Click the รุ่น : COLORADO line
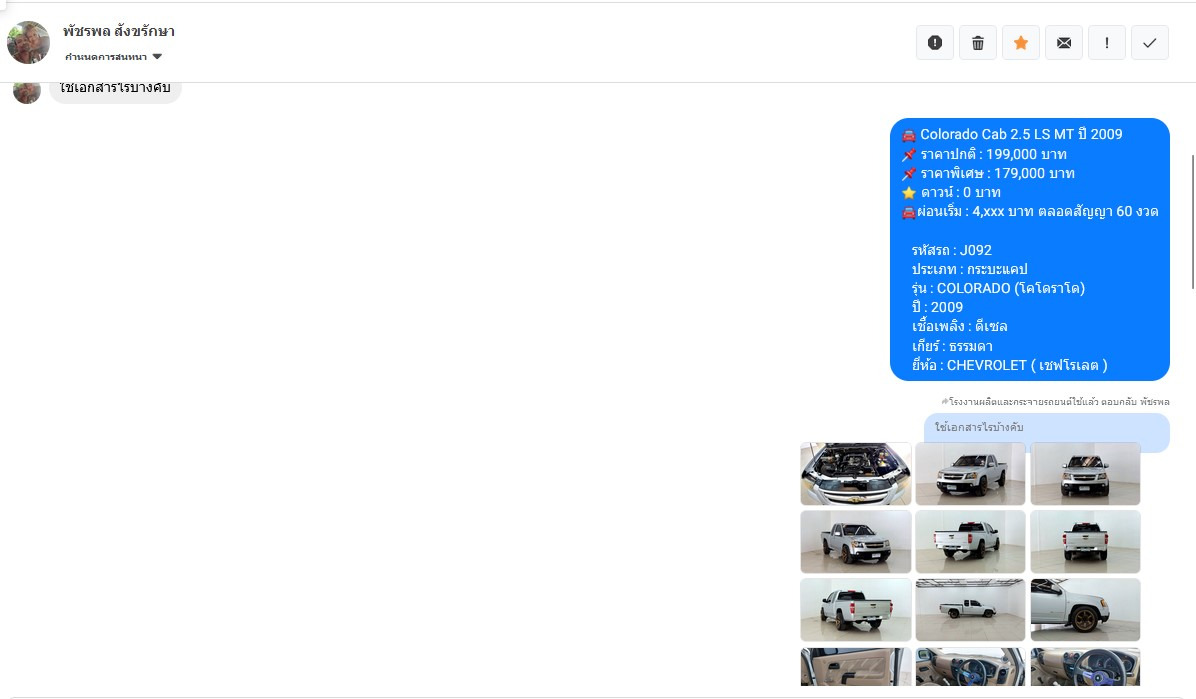The image size is (1196, 699). pos(998,288)
